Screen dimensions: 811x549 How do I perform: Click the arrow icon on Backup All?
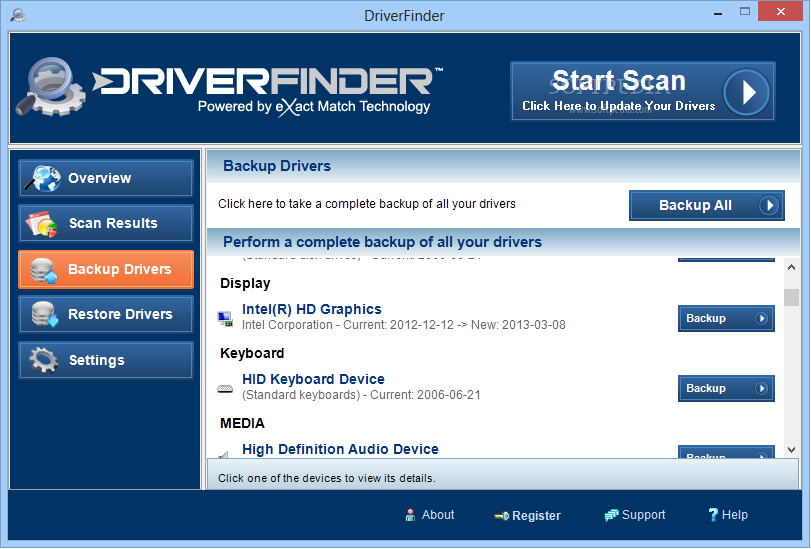tap(769, 205)
